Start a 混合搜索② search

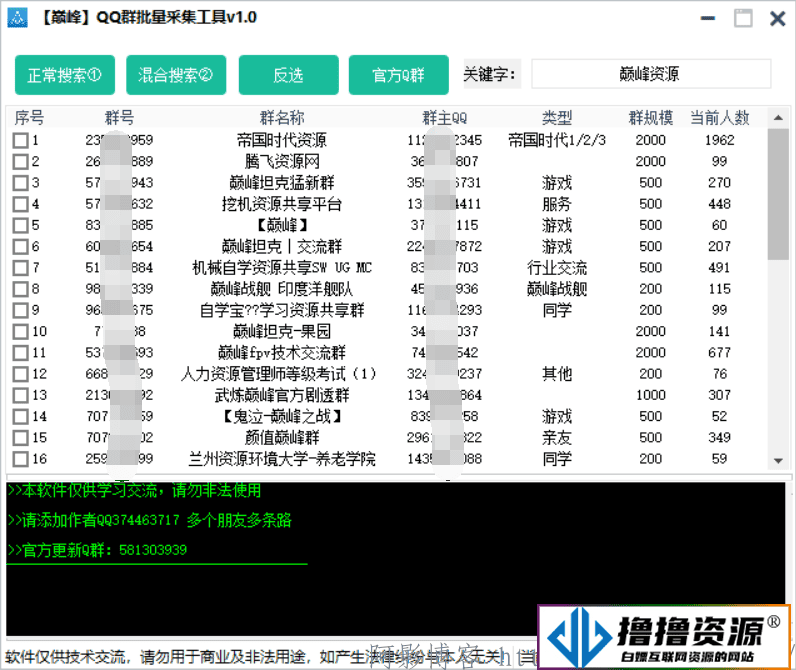176,75
